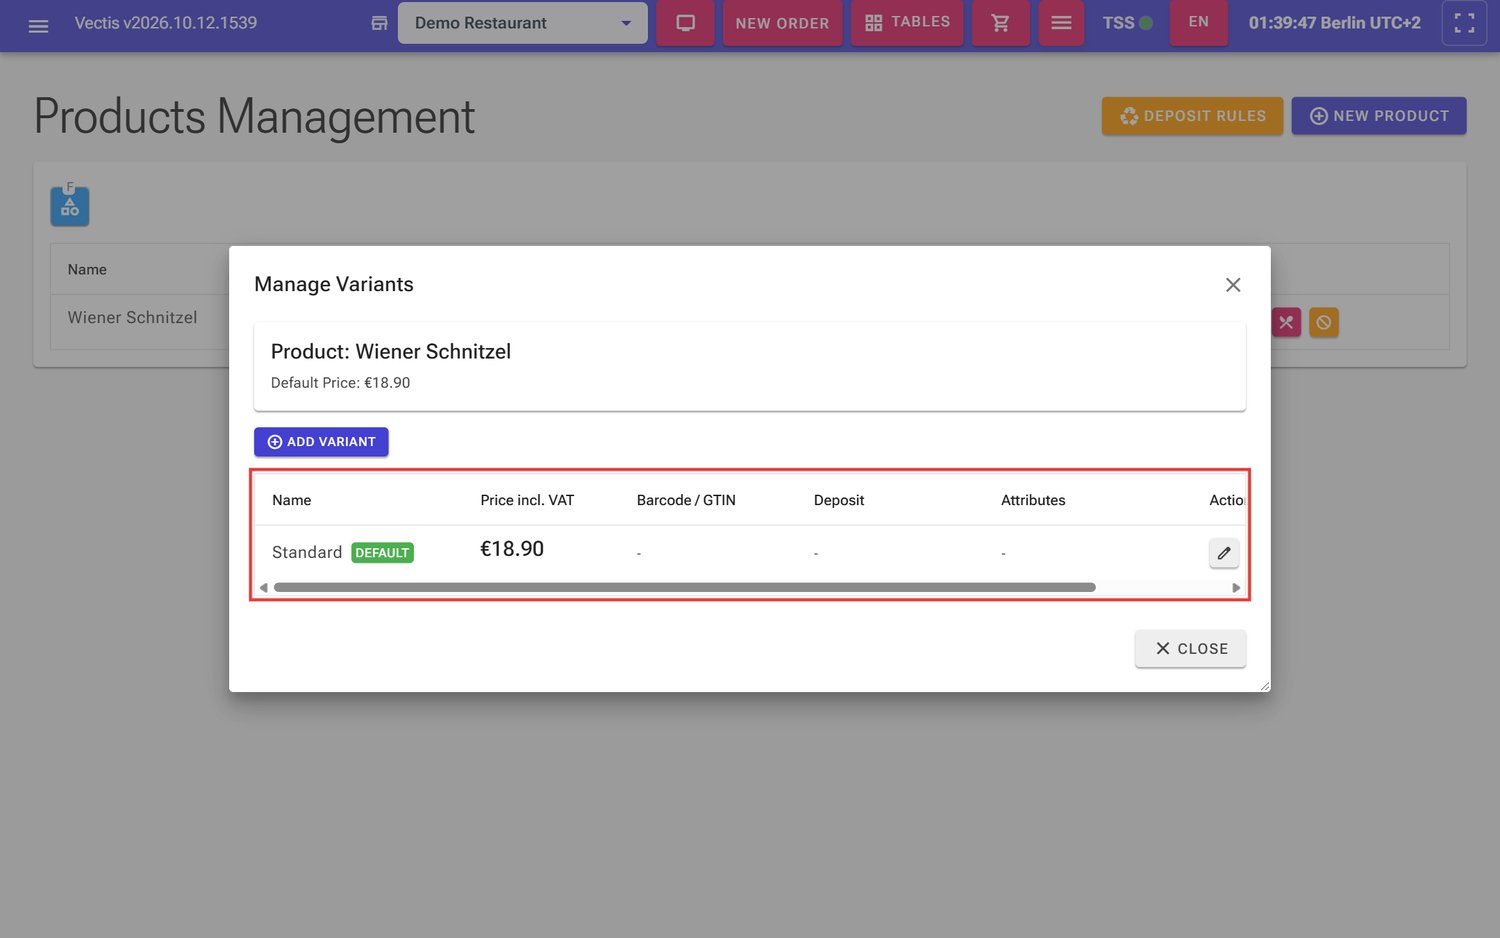Click the store icon beside restaurant selector

379,23
